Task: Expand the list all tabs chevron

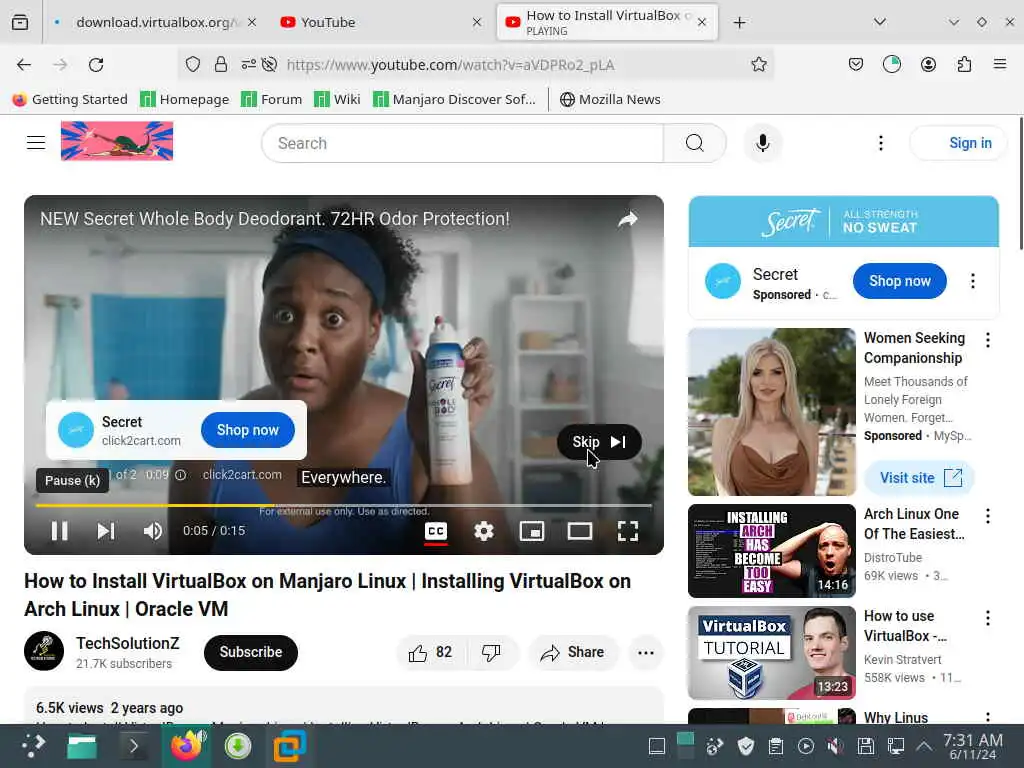Action: pyautogui.click(x=880, y=22)
